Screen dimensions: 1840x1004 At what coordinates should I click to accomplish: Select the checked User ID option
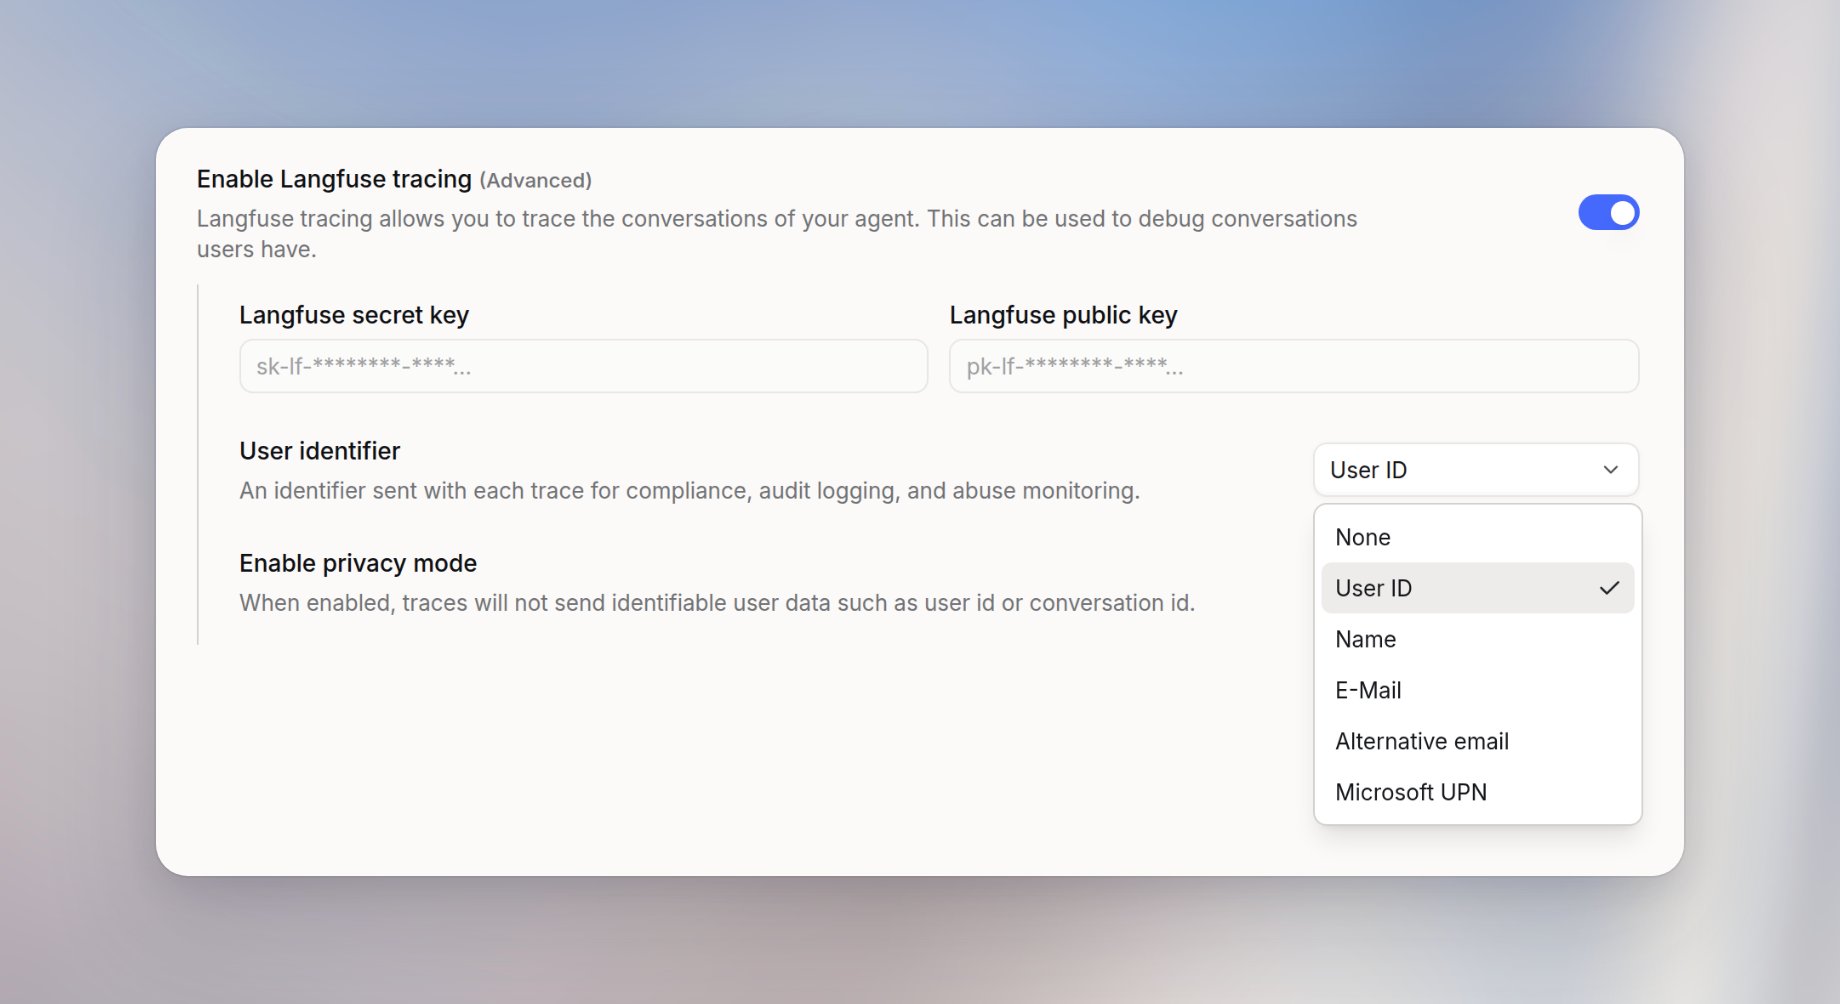point(1477,588)
